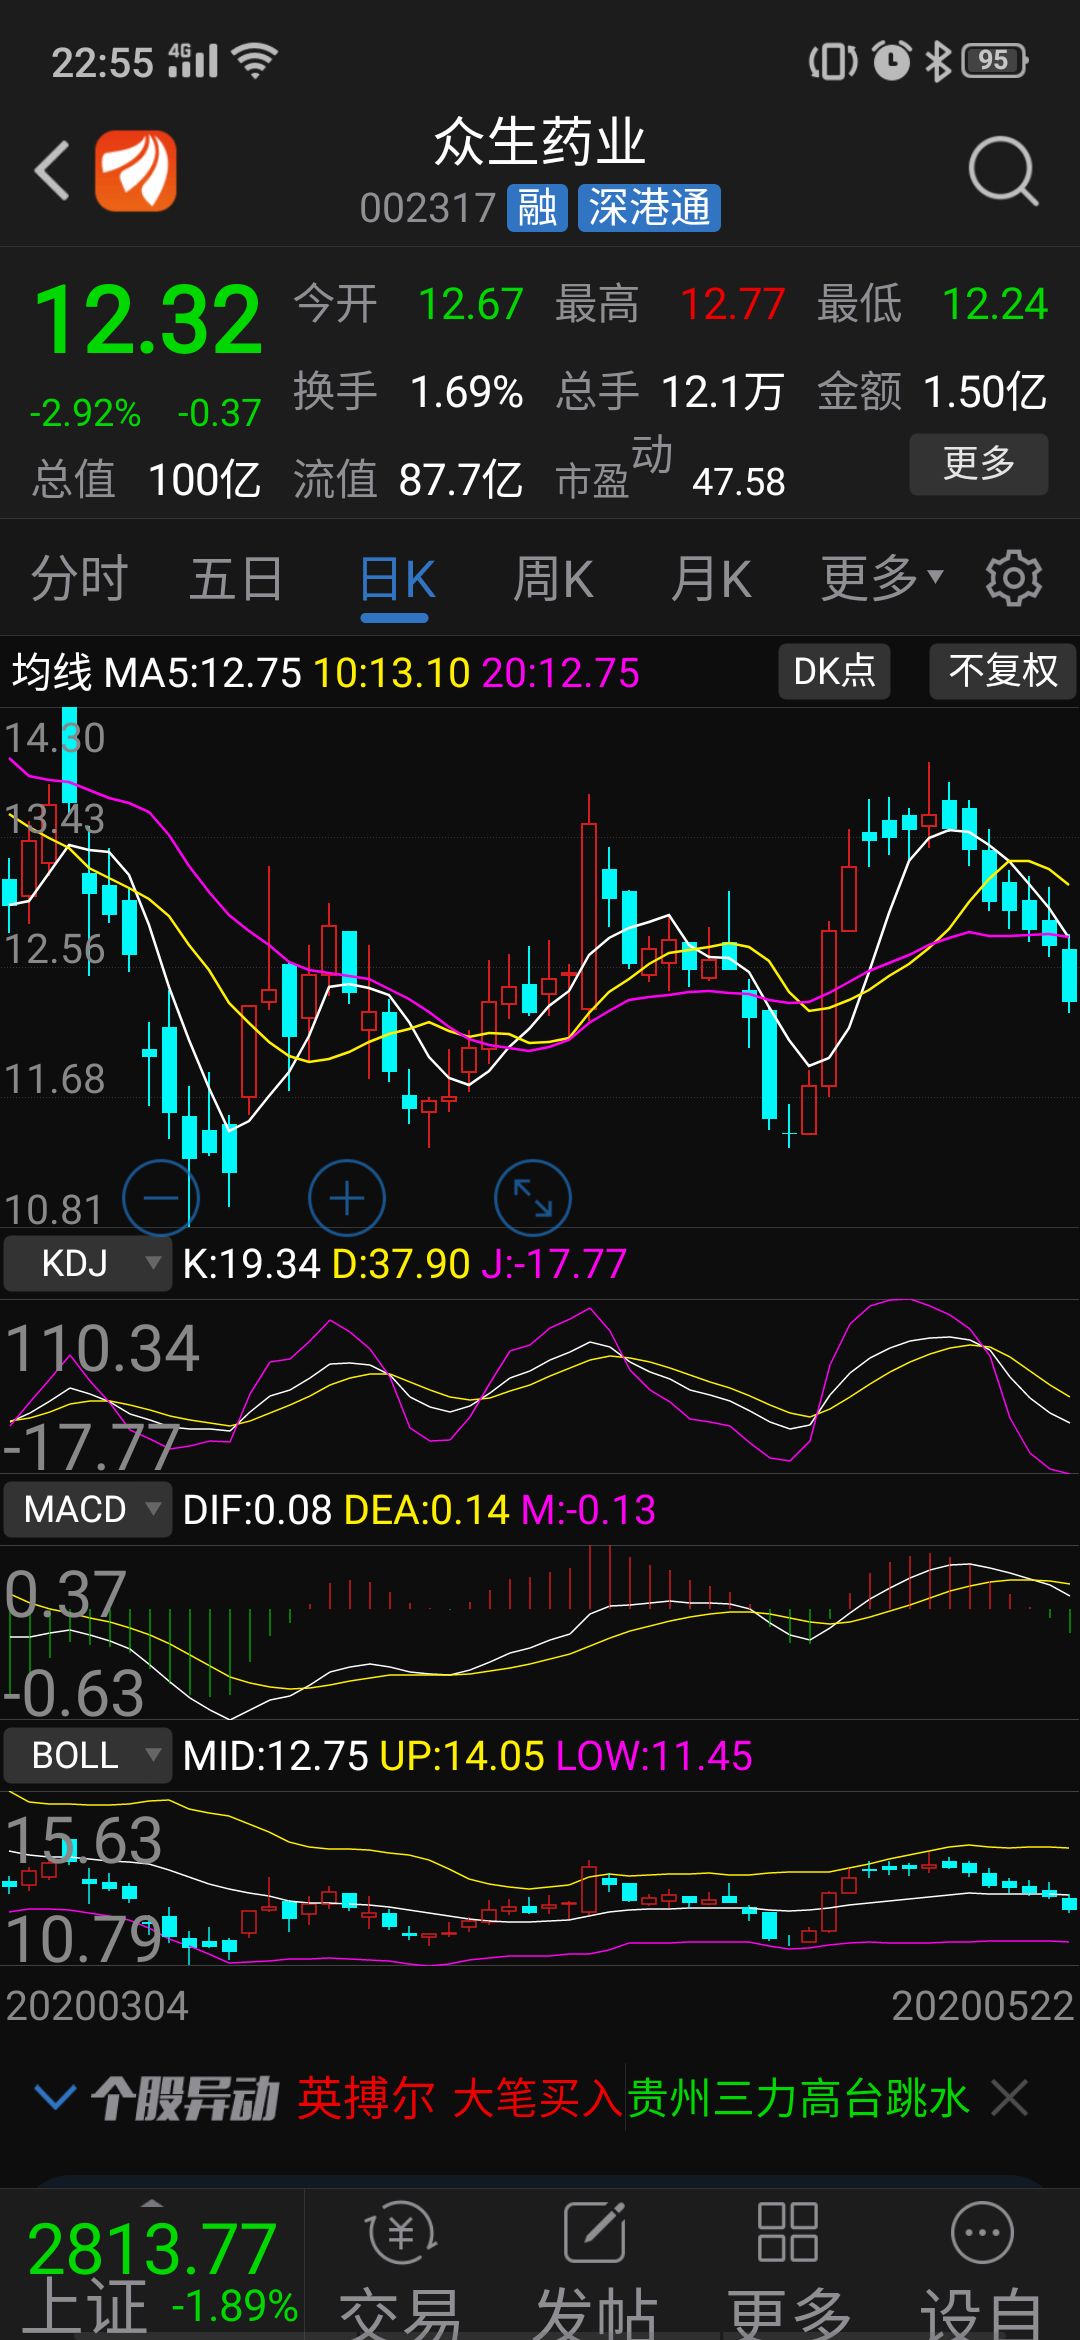Tap the 众生药业 stock title
Viewport: 1080px width, 2340px height.
(540, 143)
